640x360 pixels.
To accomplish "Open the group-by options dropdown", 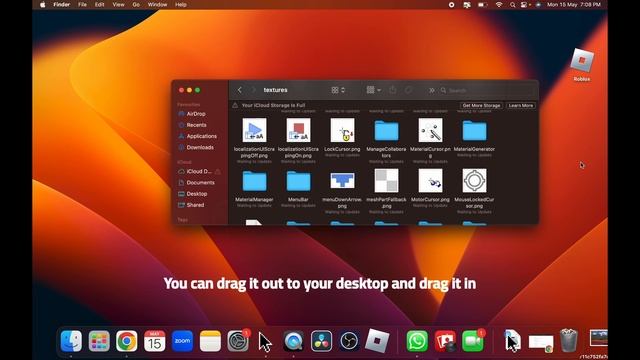I will pos(373,90).
